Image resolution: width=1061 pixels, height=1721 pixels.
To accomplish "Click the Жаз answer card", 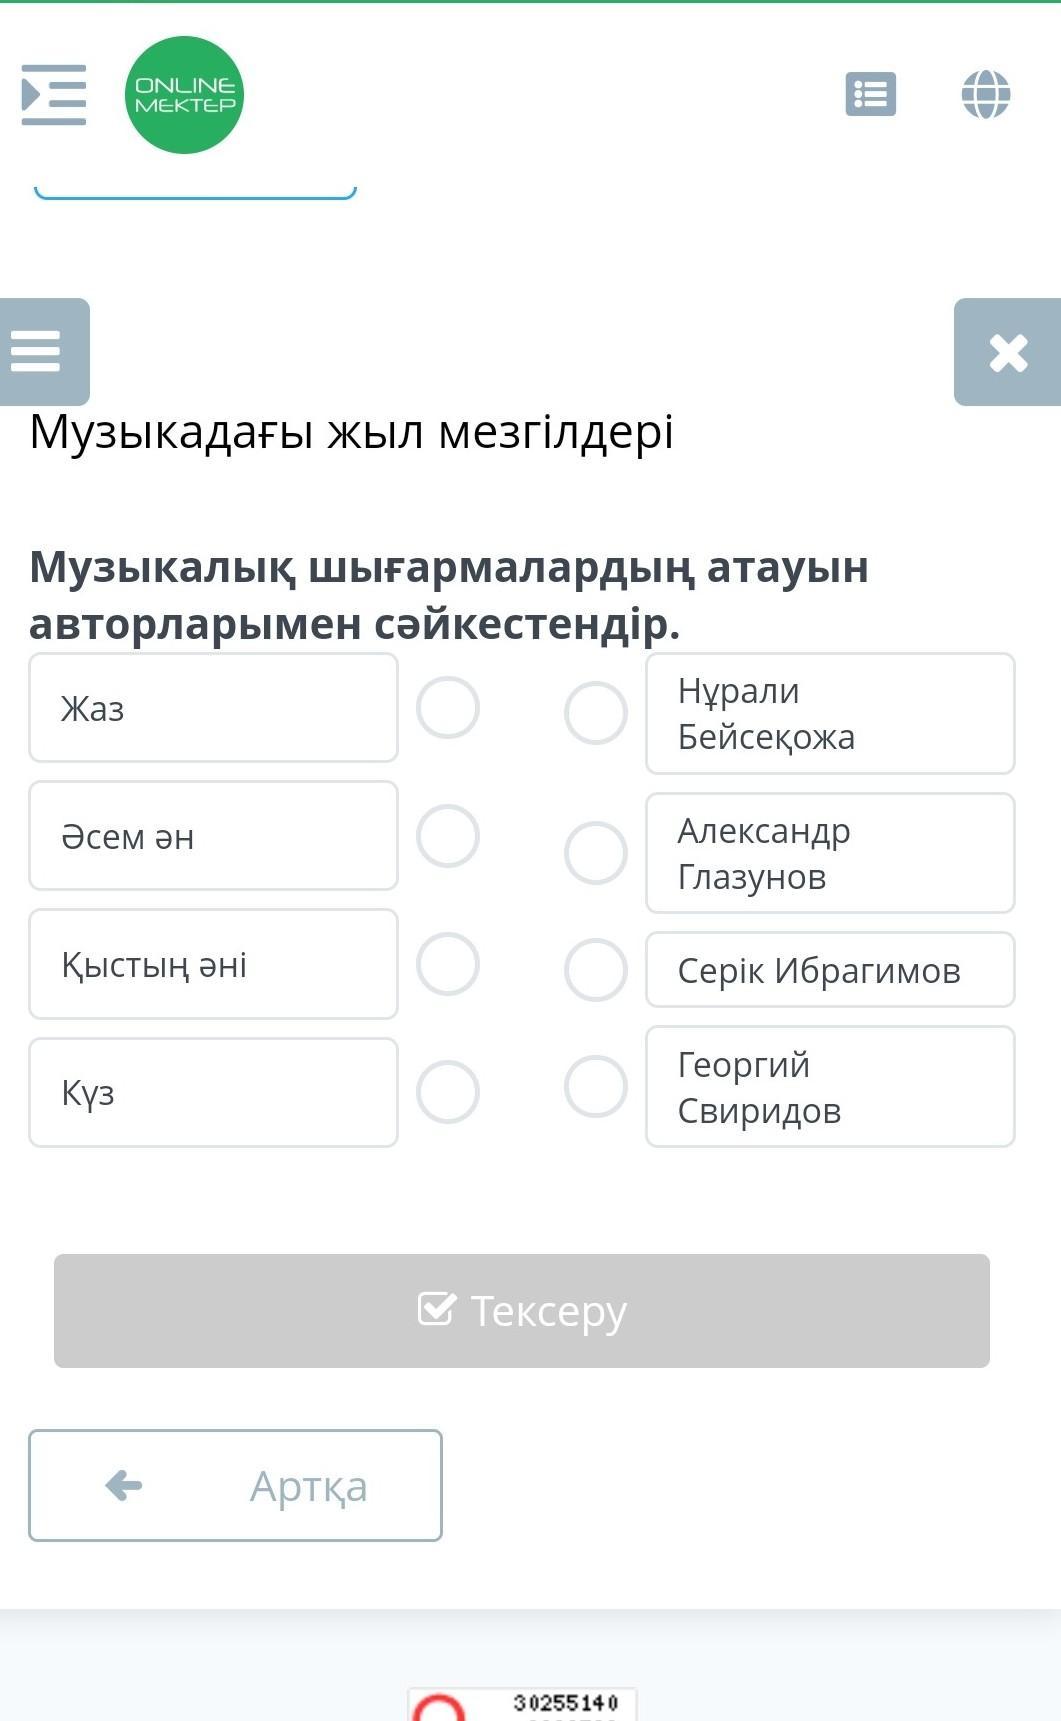I will [213, 708].
